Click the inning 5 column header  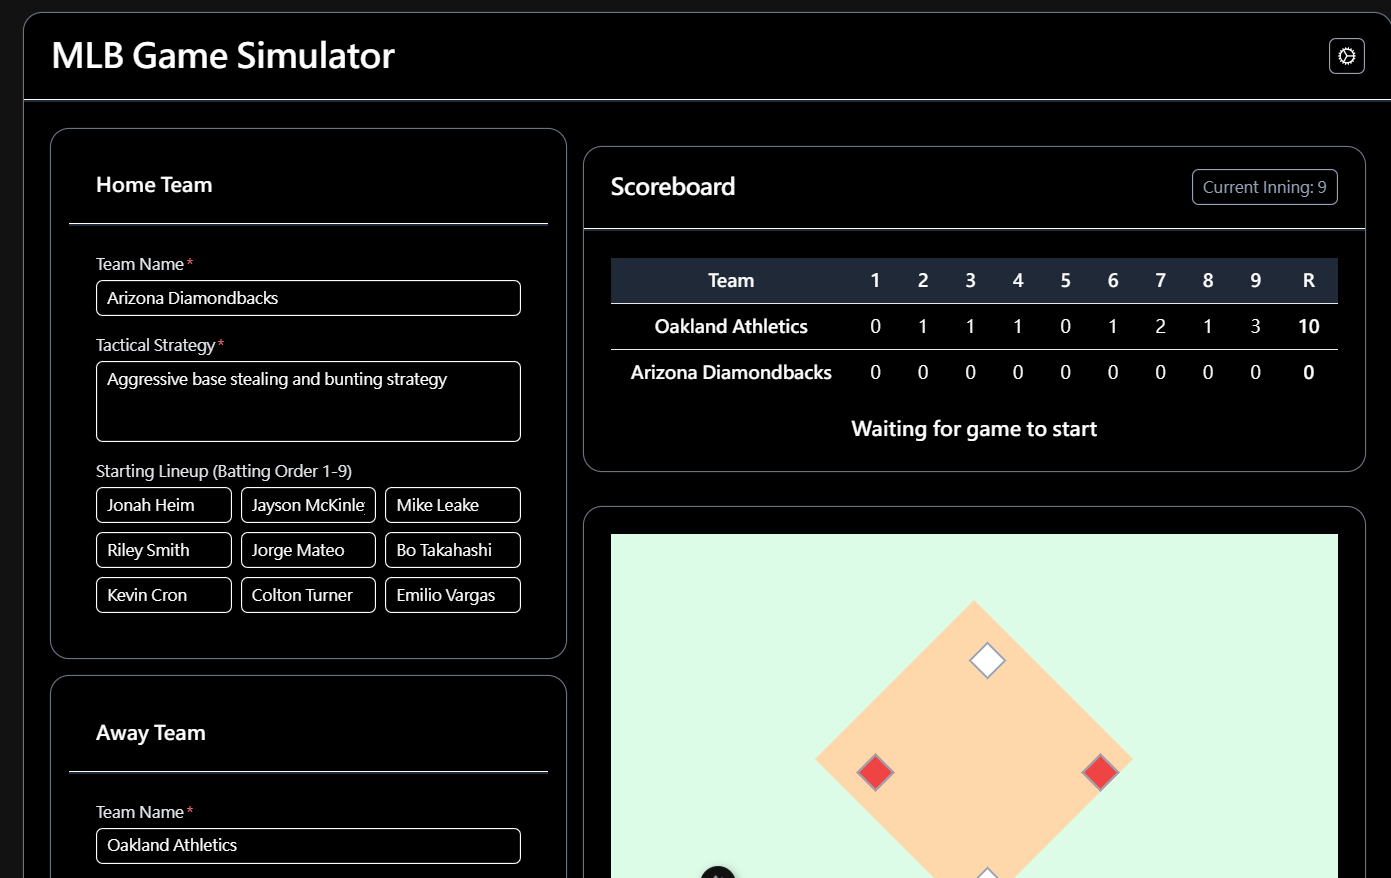(x=1065, y=281)
